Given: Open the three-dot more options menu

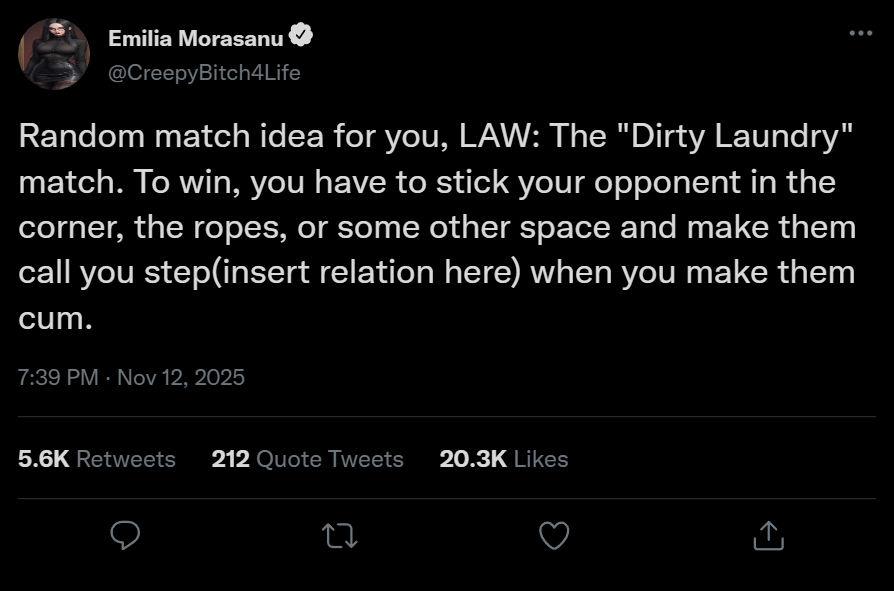Looking at the screenshot, I should click(860, 34).
